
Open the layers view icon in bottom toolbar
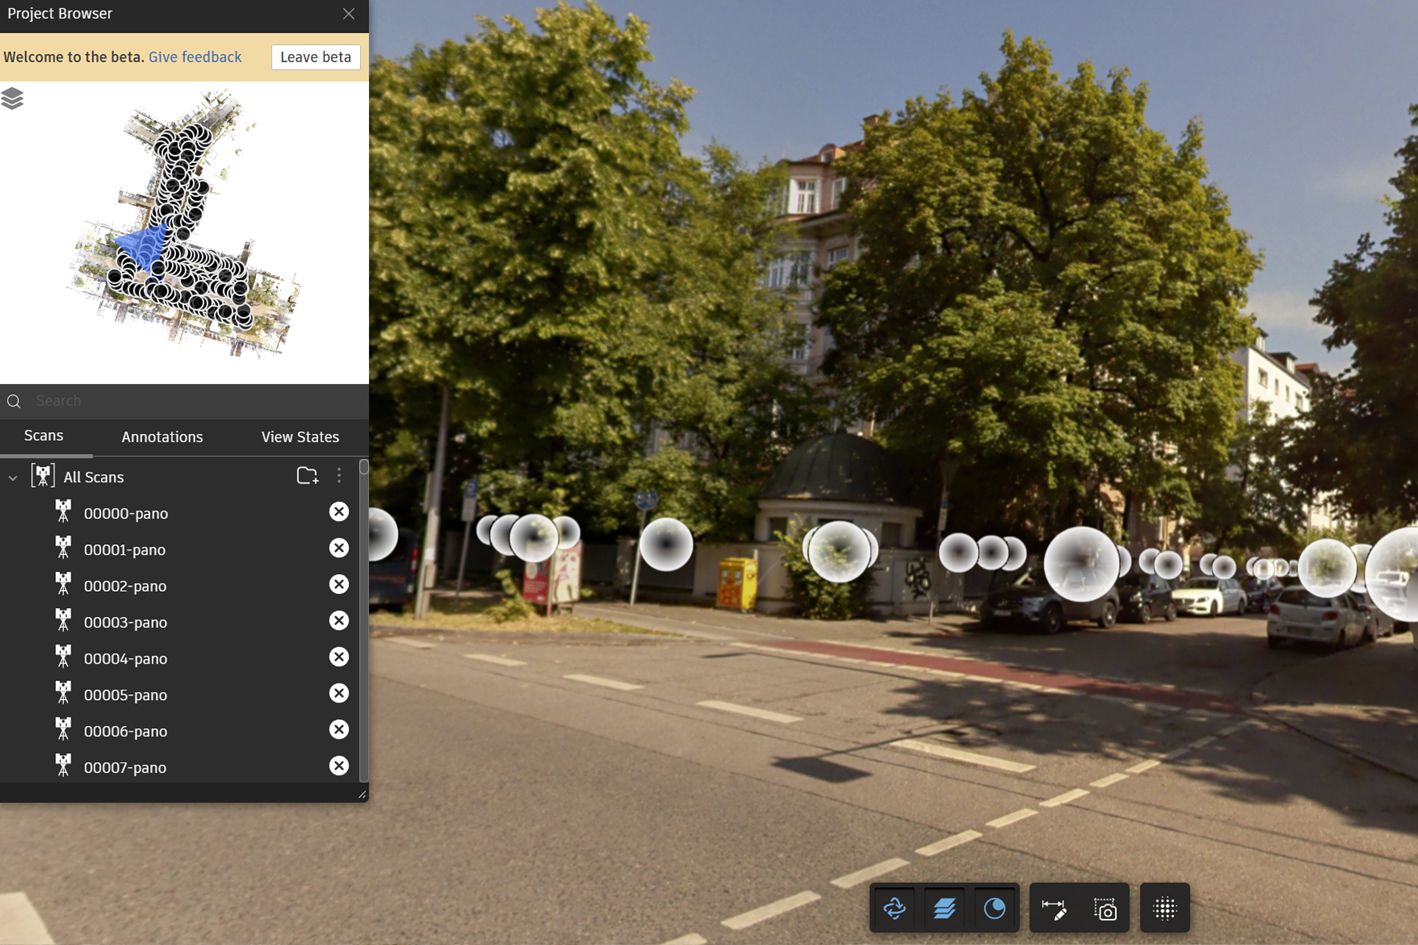pos(944,908)
